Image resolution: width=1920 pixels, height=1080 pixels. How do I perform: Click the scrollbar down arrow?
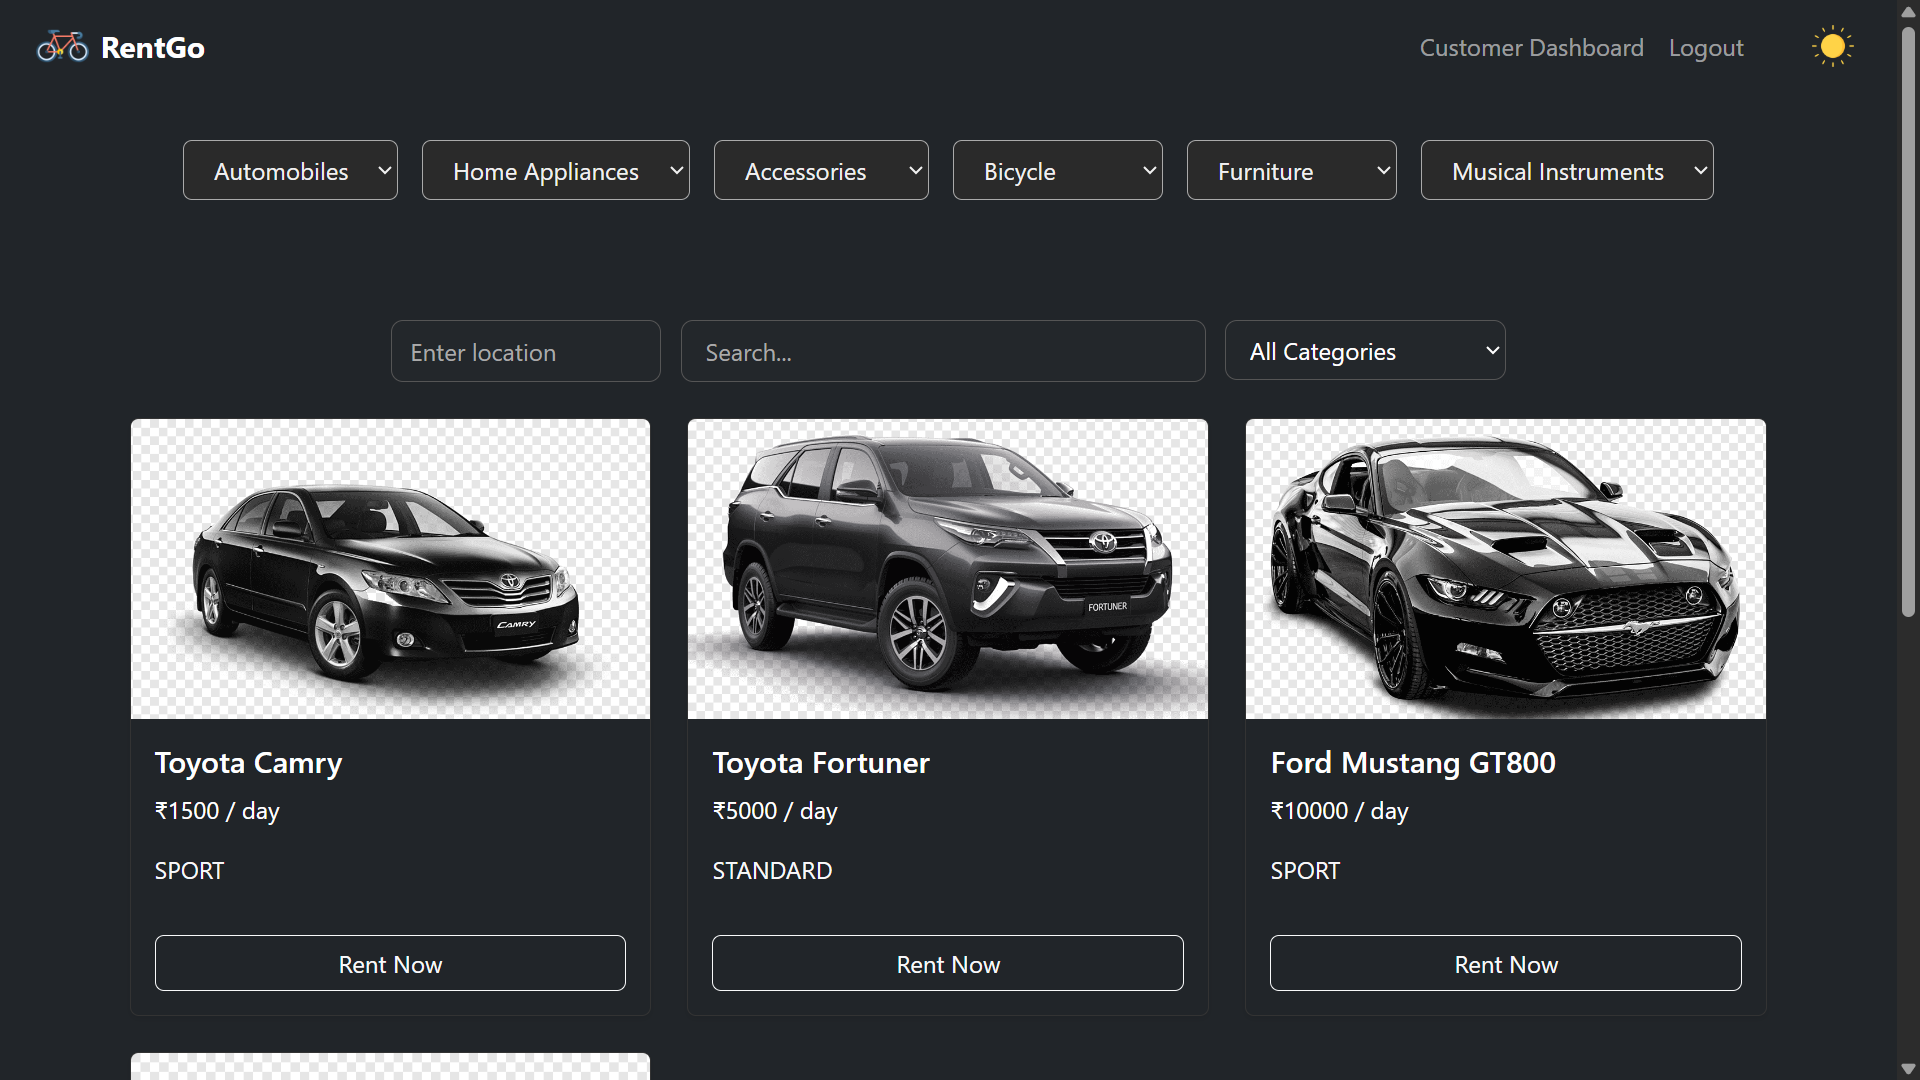pos(1908,1069)
